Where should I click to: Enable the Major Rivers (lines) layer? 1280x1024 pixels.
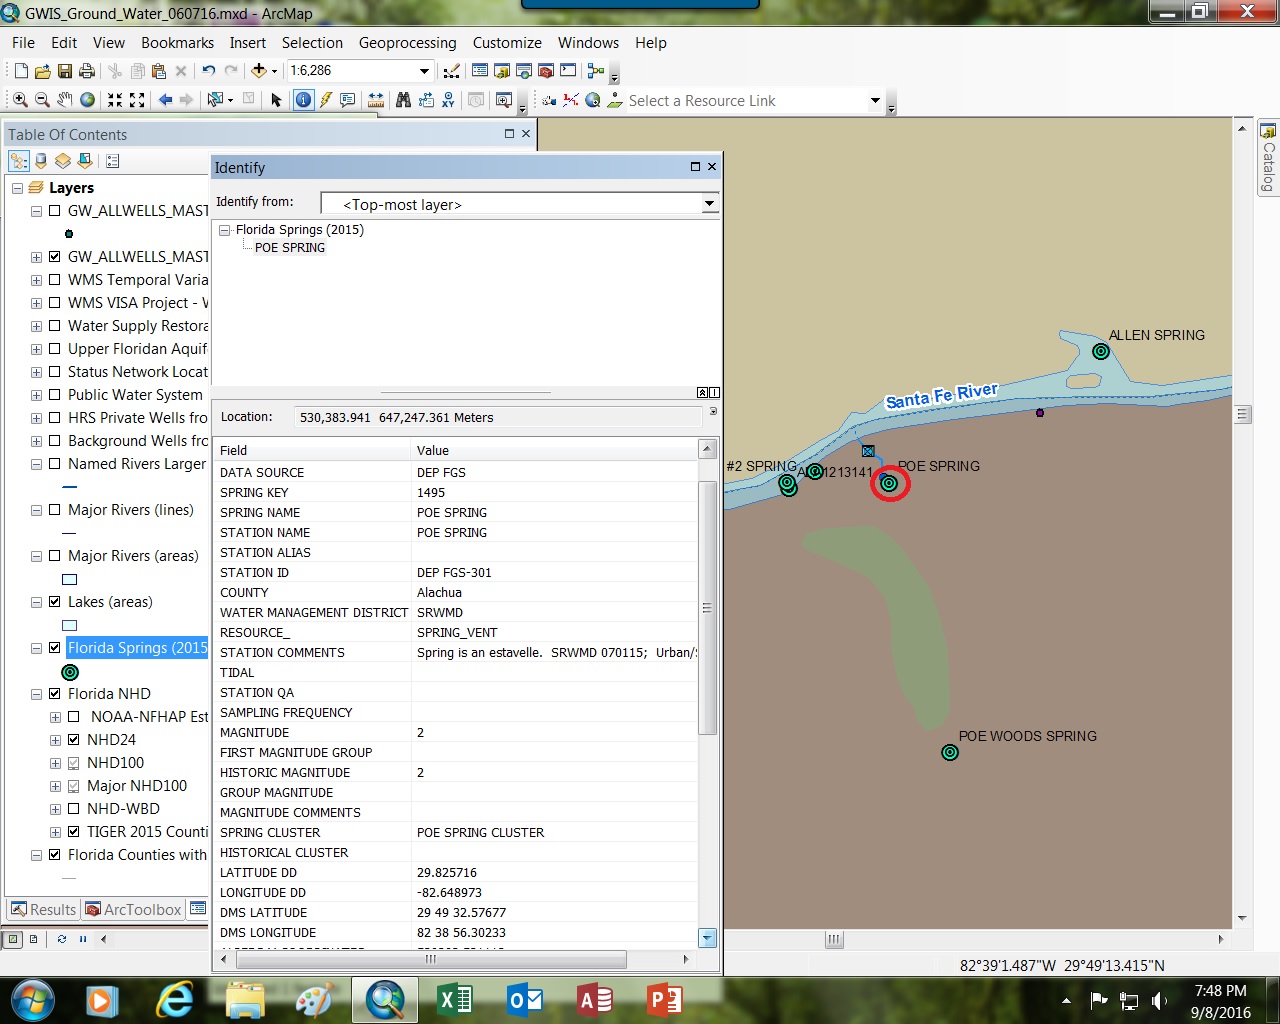tap(55, 510)
